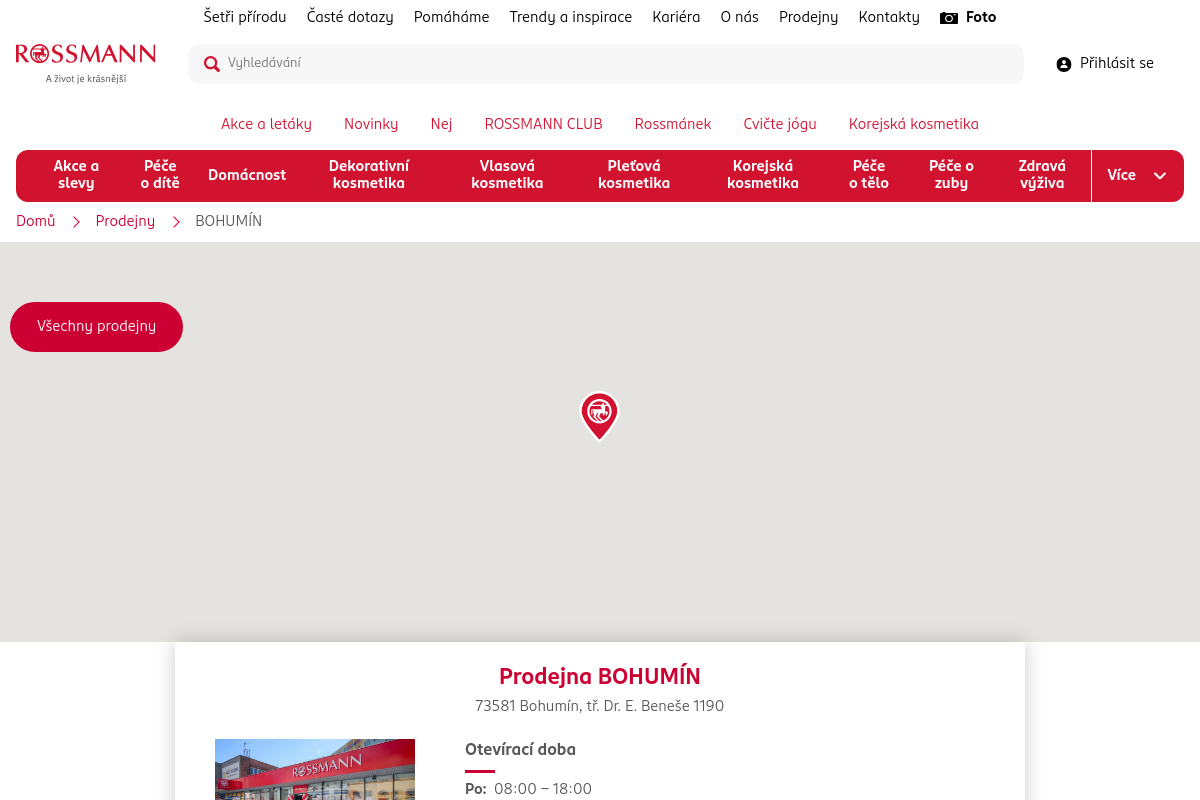Click Všechny prodejny button
Image resolution: width=1200 pixels, height=800 pixels.
tap(96, 326)
